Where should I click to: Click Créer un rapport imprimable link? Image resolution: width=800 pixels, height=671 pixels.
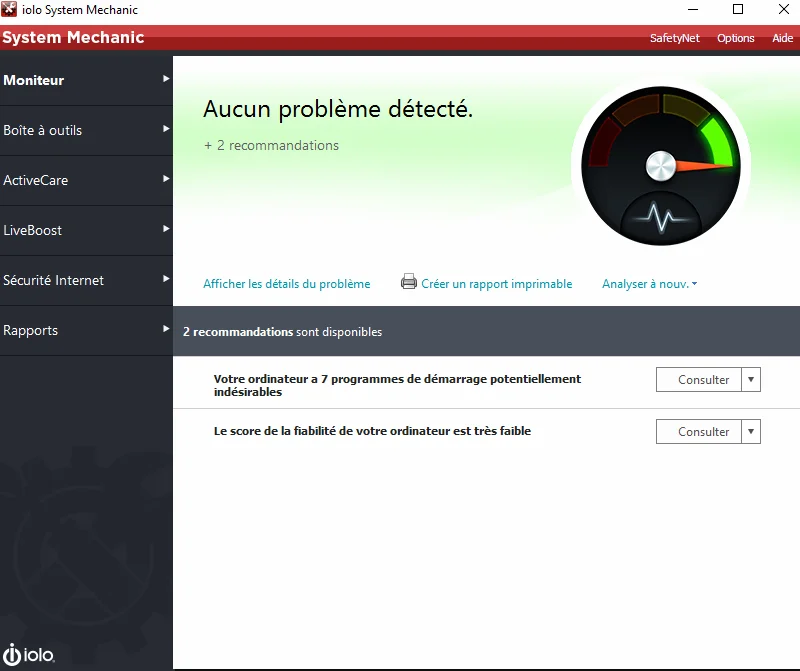click(x=496, y=284)
